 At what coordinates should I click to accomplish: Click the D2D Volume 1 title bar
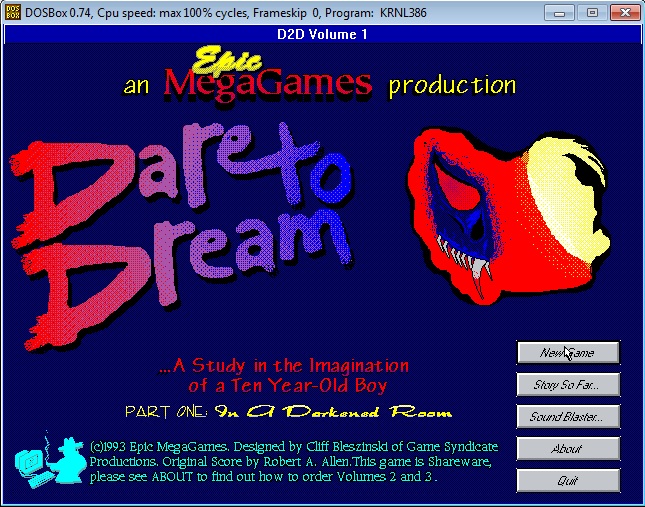tap(322, 34)
